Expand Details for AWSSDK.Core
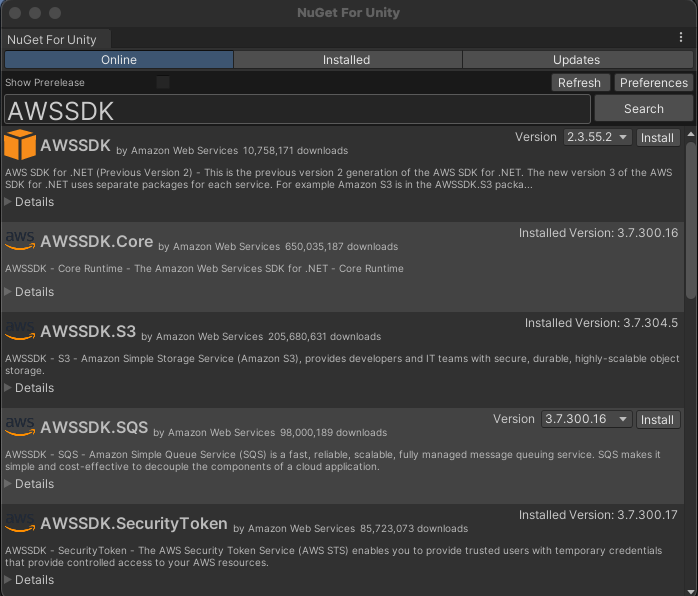Image resolution: width=698 pixels, height=596 pixels. 29,292
